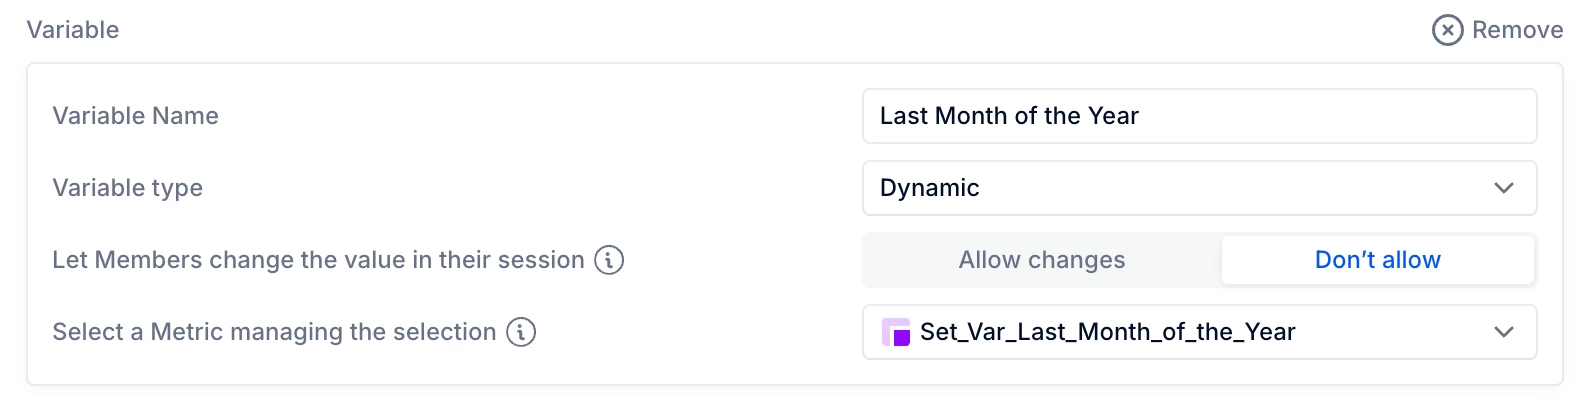This screenshot has height=408, width=1588.
Task: Click the purple metric icon
Action: [x=896, y=332]
